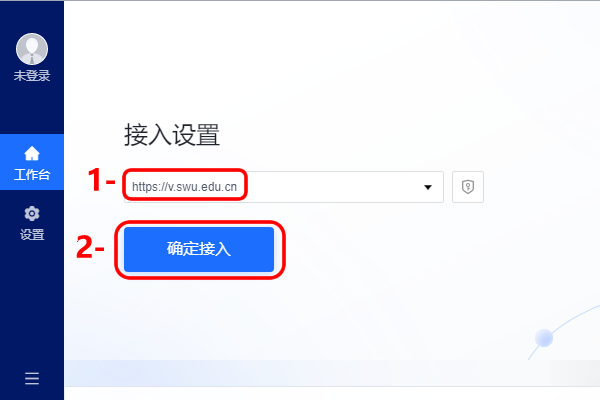The image size is (600, 400).
Task: Click the red 2- annotation marker
Action: click(90, 247)
